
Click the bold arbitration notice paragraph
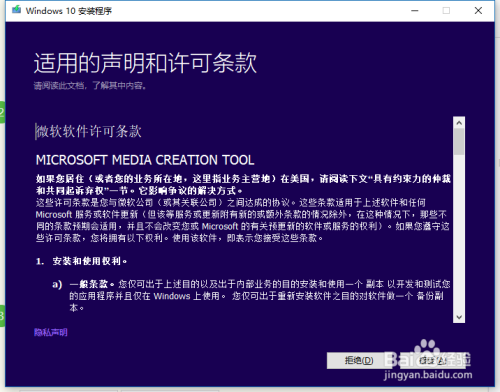[243, 185]
